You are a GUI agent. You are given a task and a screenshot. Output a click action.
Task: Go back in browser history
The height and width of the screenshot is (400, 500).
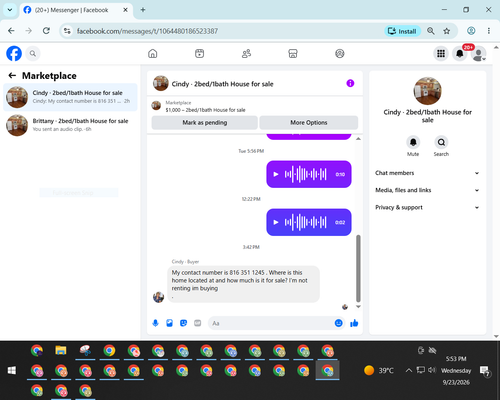click(x=11, y=31)
